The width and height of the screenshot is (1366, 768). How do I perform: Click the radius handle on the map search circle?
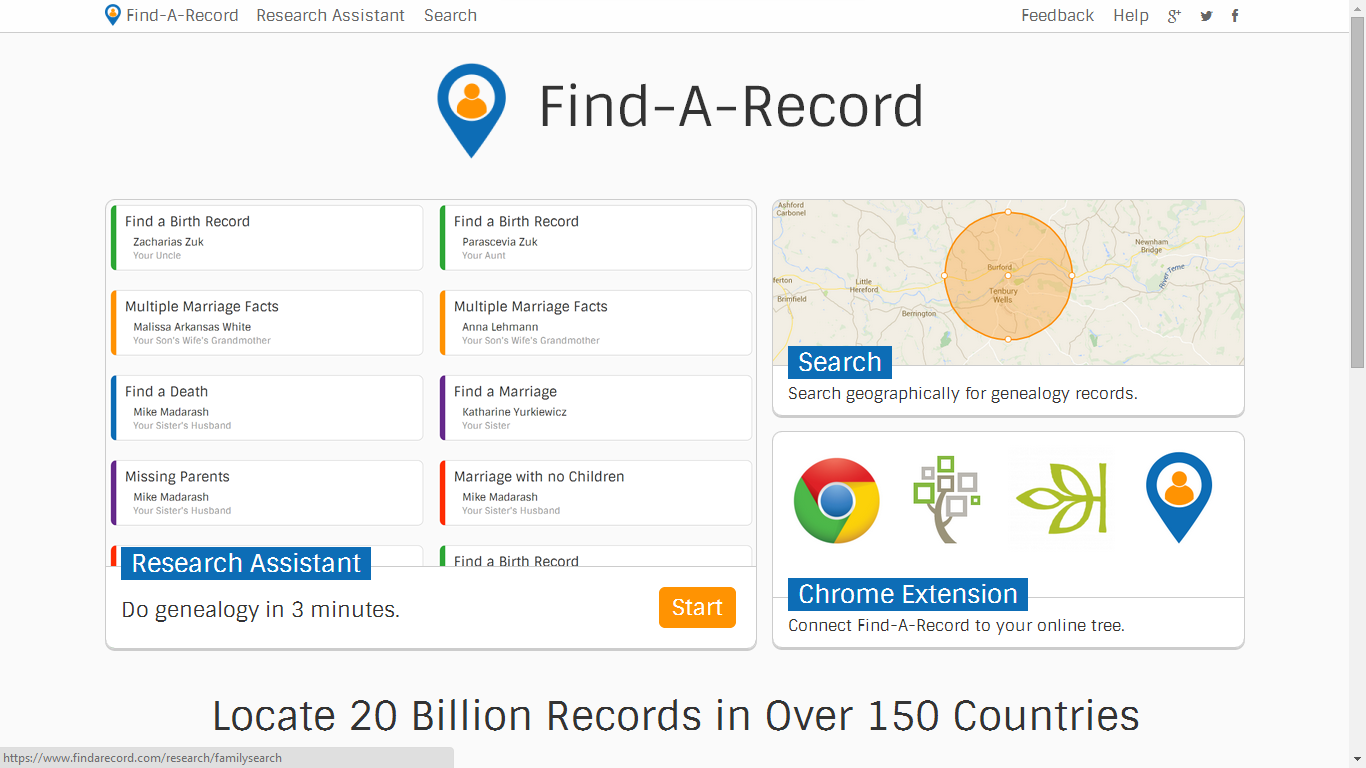tap(1071, 277)
